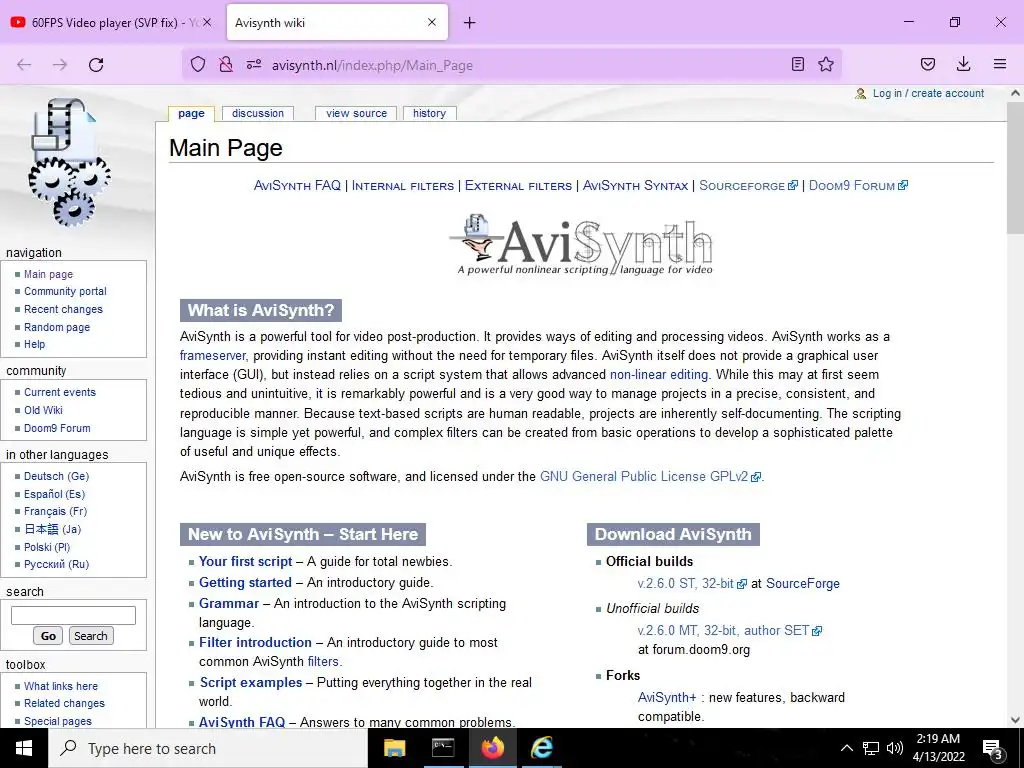Go back with the browser back arrow
The image size is (1024, 768).
coord(24,65)
